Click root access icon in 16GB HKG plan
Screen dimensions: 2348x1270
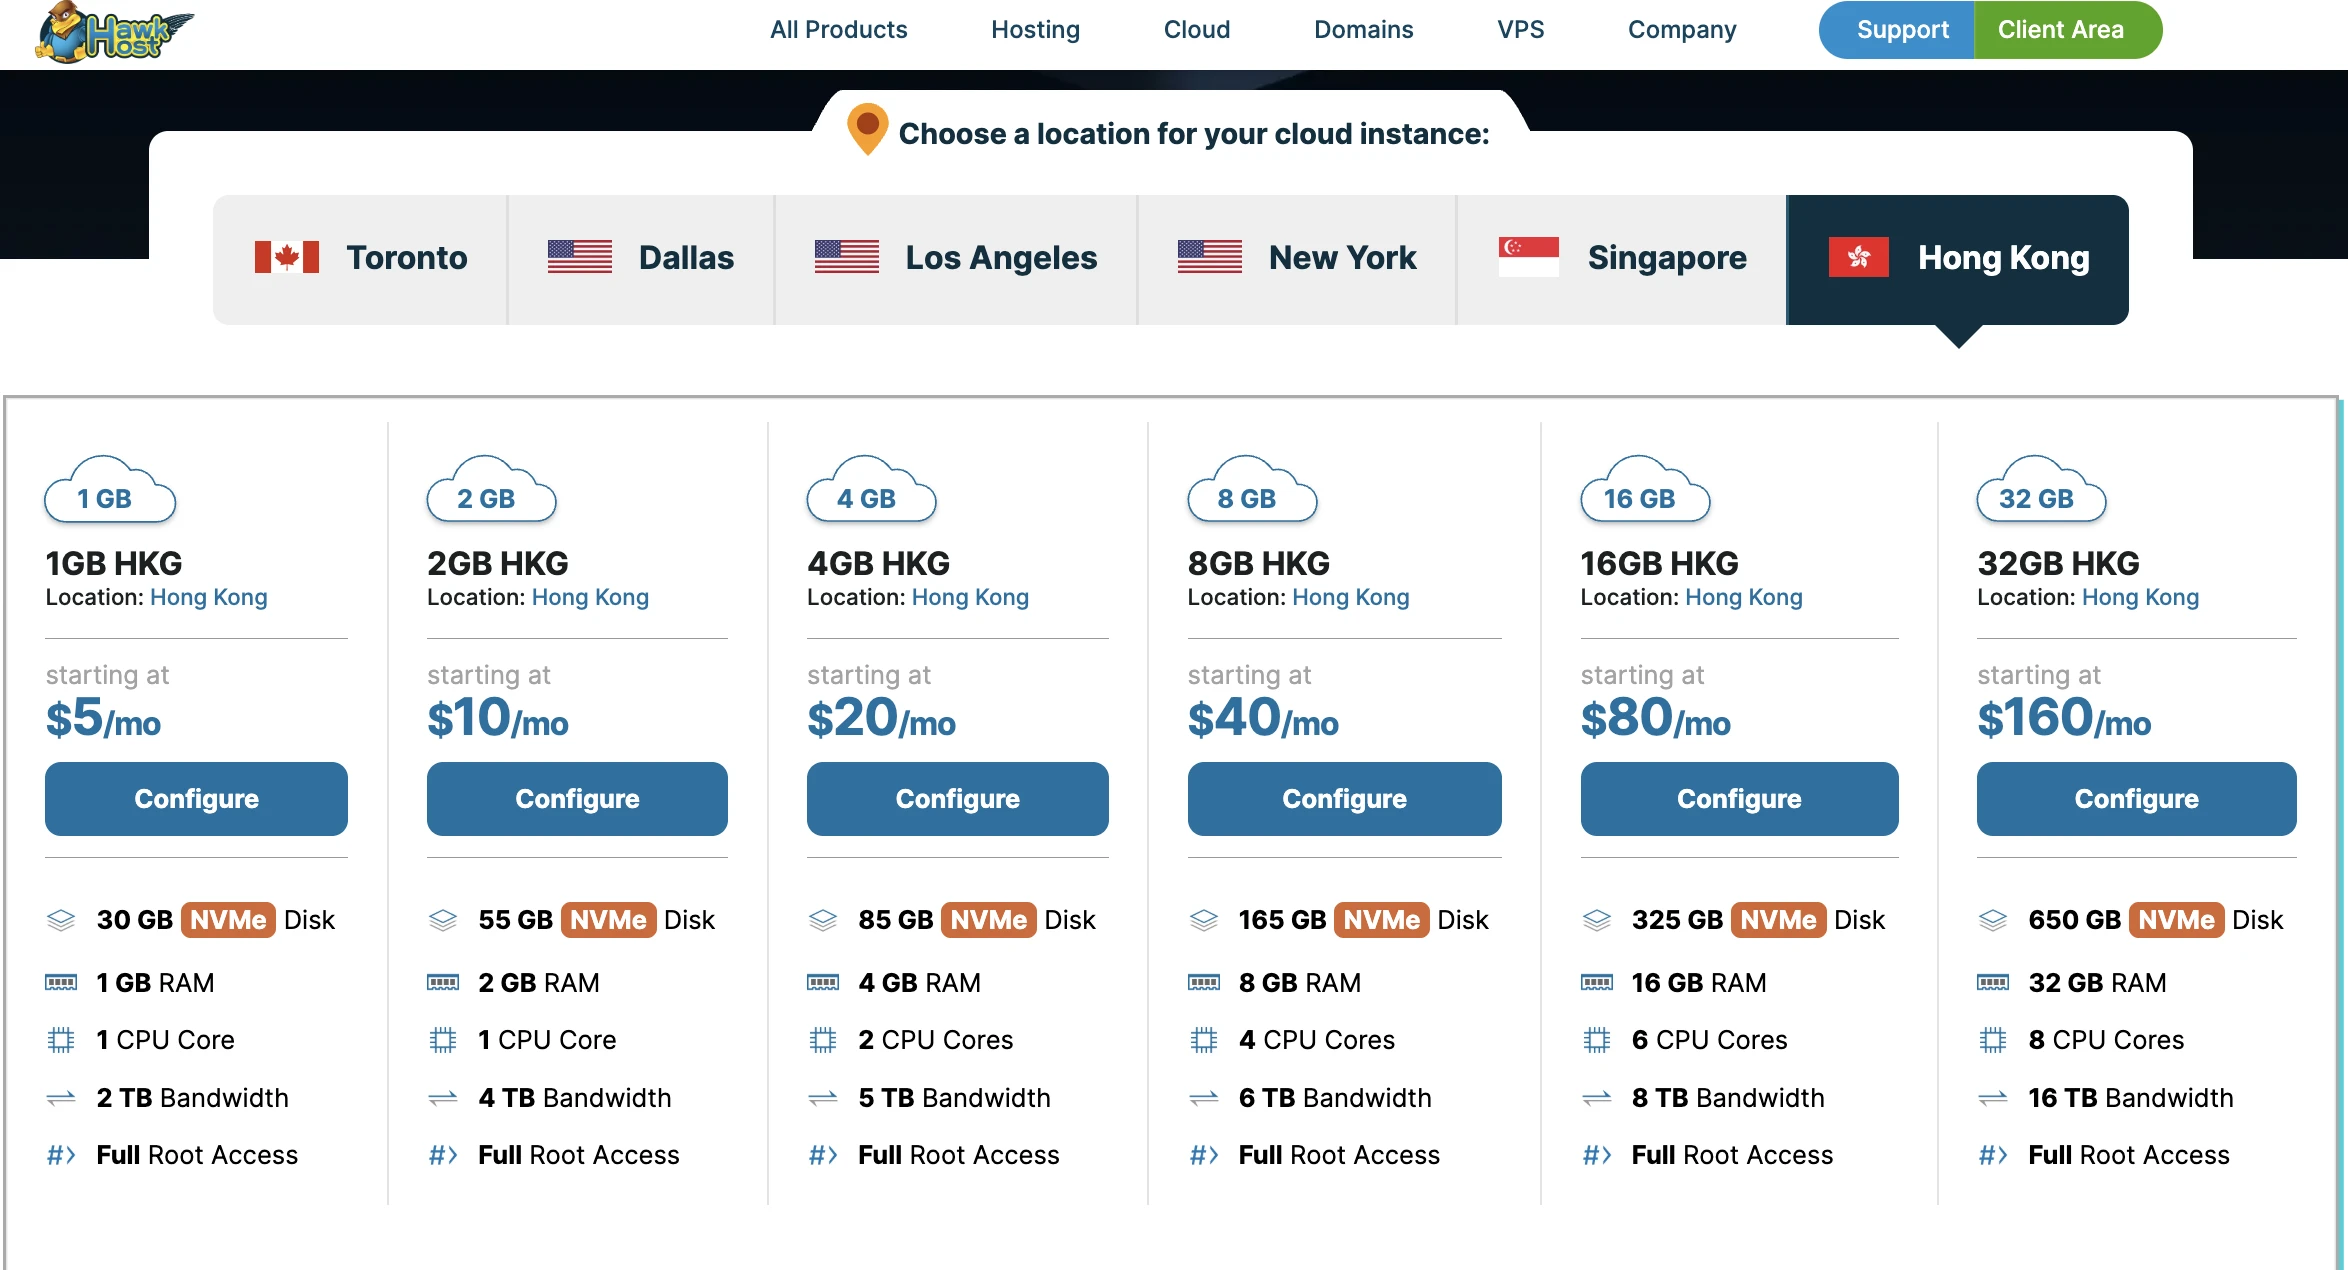[1597, 1156]
